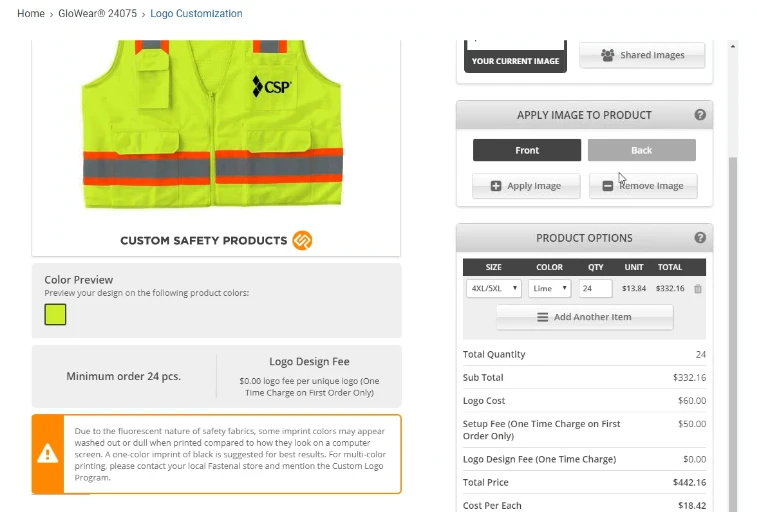Click the Logo Design Fee heading
The height and width of the screenshot is (512, 757).
[x=309, y=361]
